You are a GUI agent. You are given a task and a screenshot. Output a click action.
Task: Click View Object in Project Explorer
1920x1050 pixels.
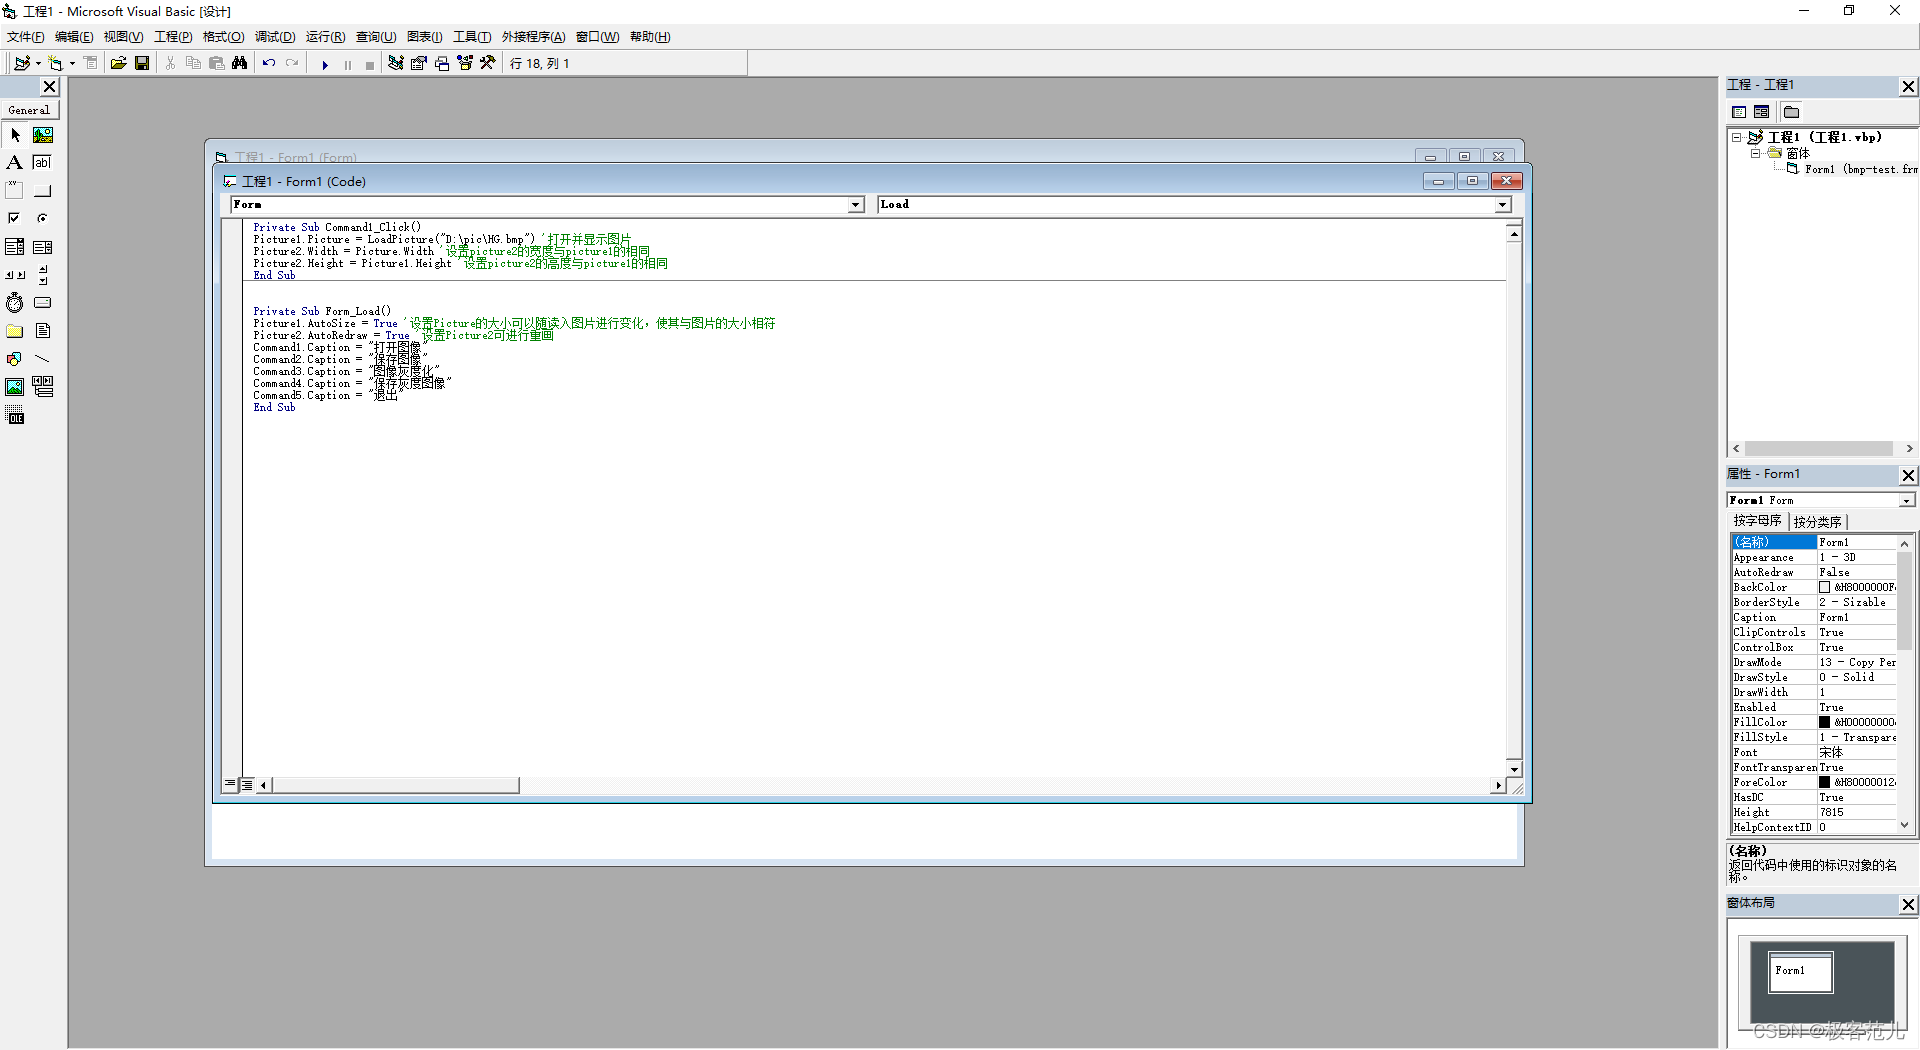click(1762, 112)
